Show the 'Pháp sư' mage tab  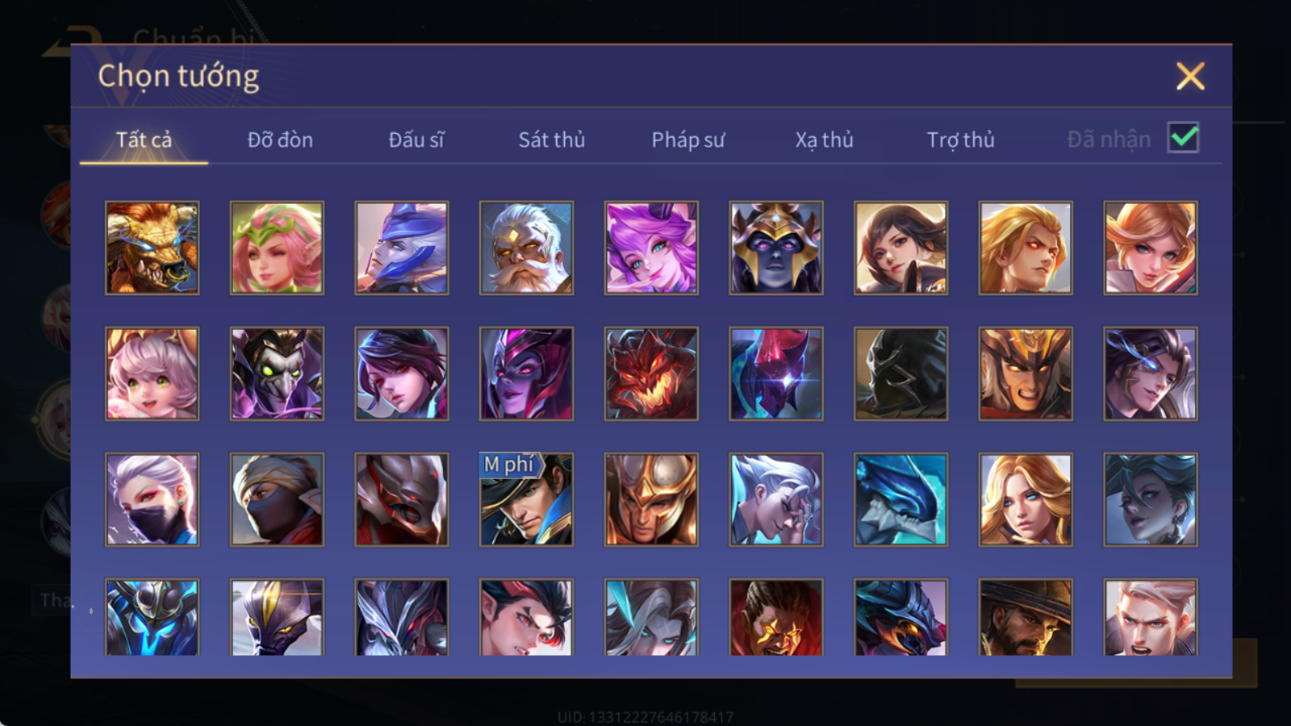[688, 140]
